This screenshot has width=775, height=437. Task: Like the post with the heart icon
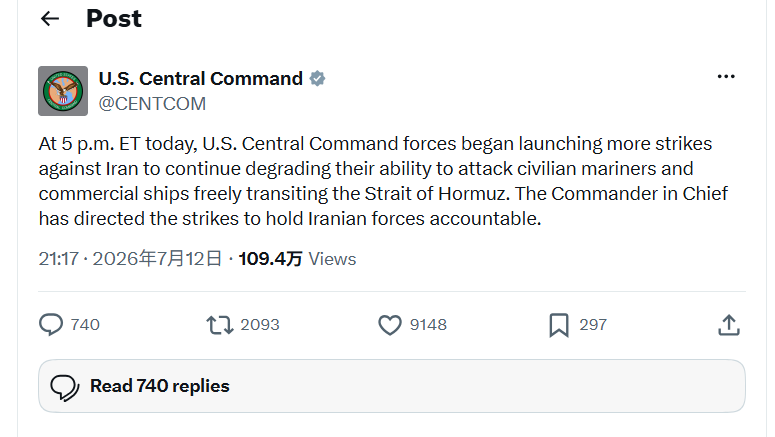point(390,325)
